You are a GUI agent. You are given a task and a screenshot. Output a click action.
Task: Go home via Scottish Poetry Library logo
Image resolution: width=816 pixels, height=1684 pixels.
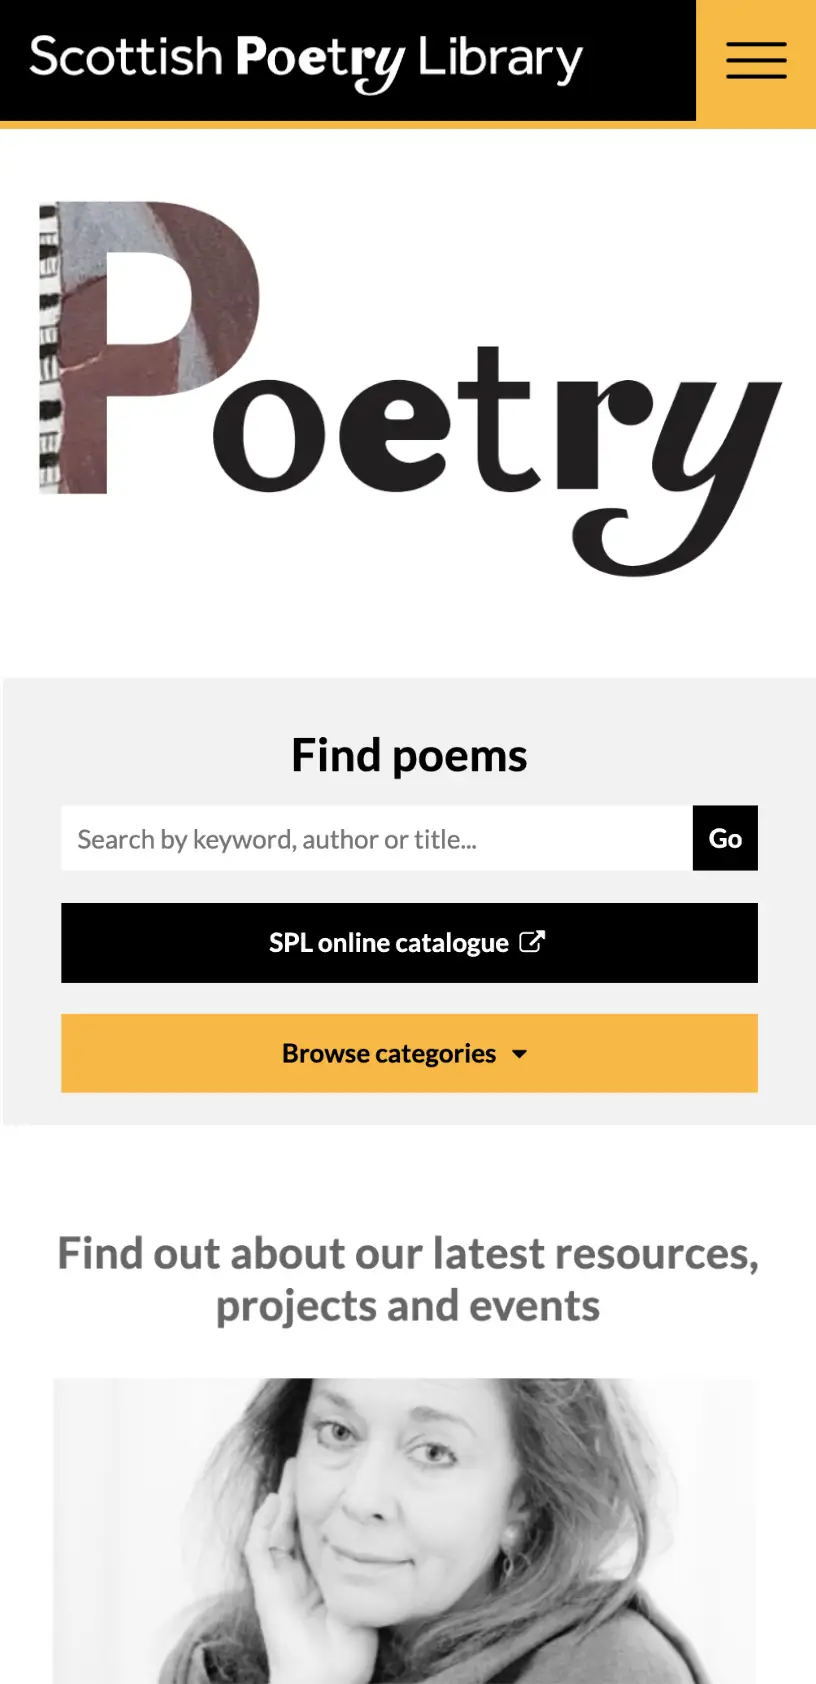(306, 58)
